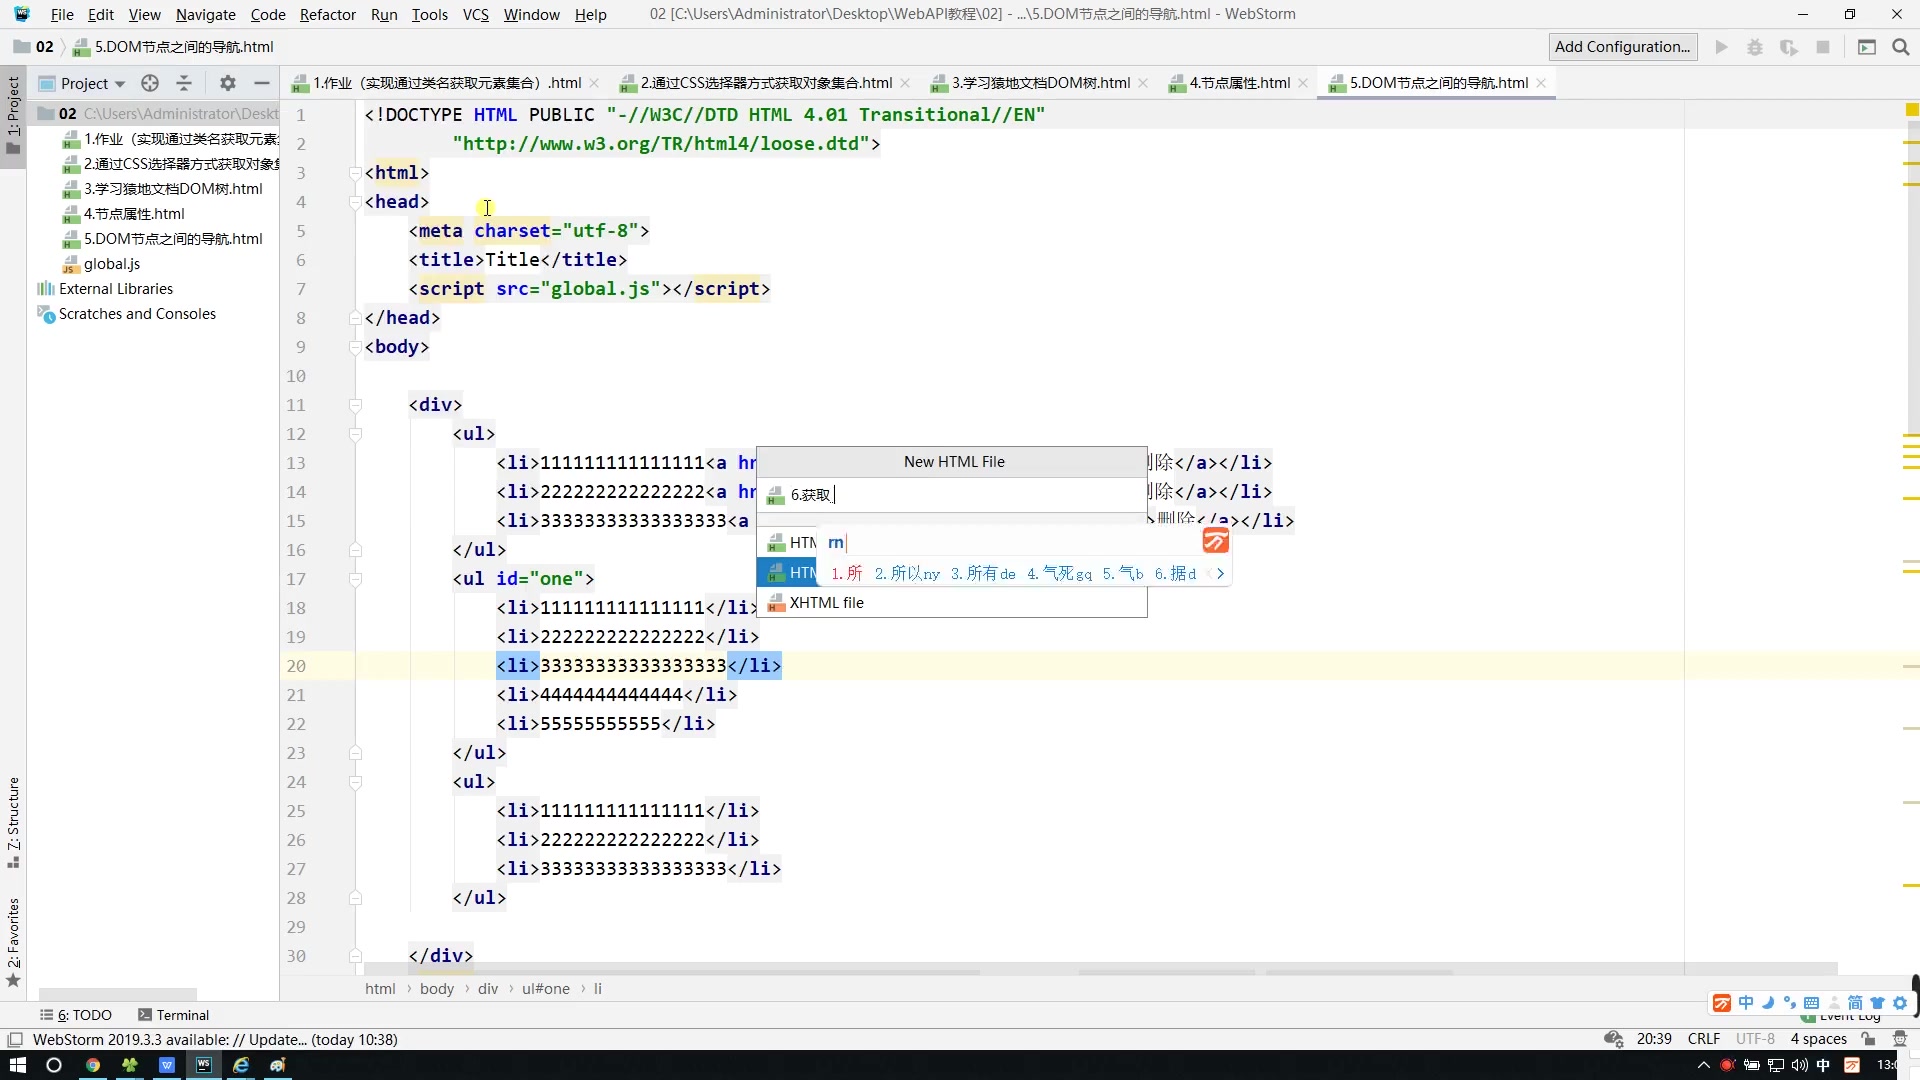Toggle the simplified/traditional 简 button
The width and height of the screenshot is (1920, 1080).
tap(1855, 1003)
